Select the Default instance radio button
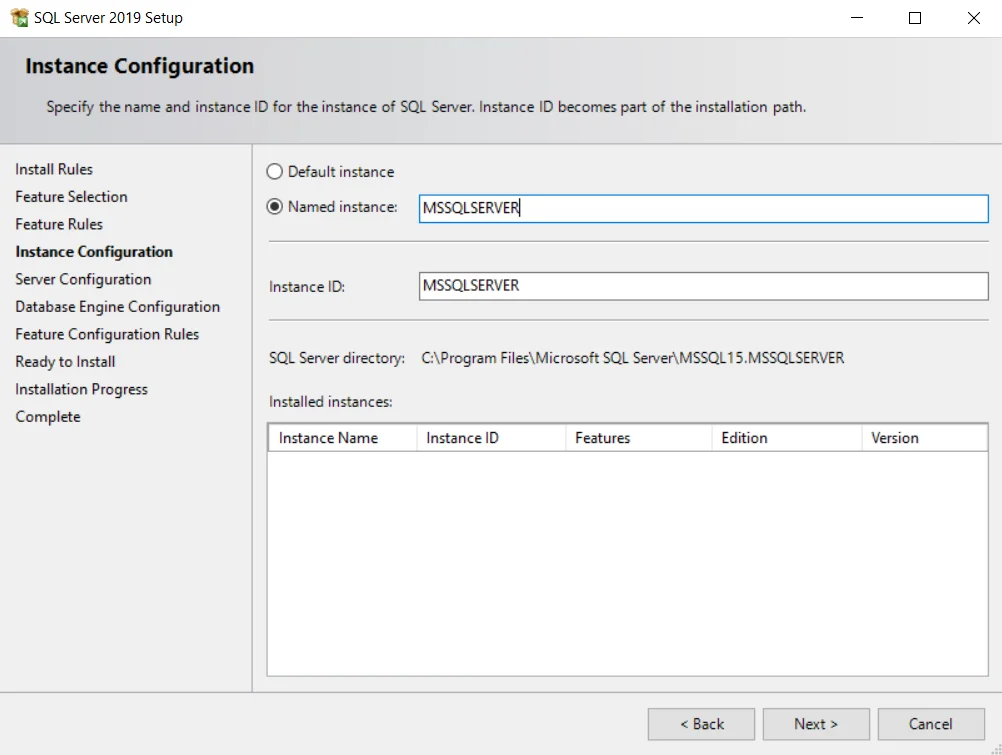Viewport: 1002px width, 755px height. (x=274, y=171)
